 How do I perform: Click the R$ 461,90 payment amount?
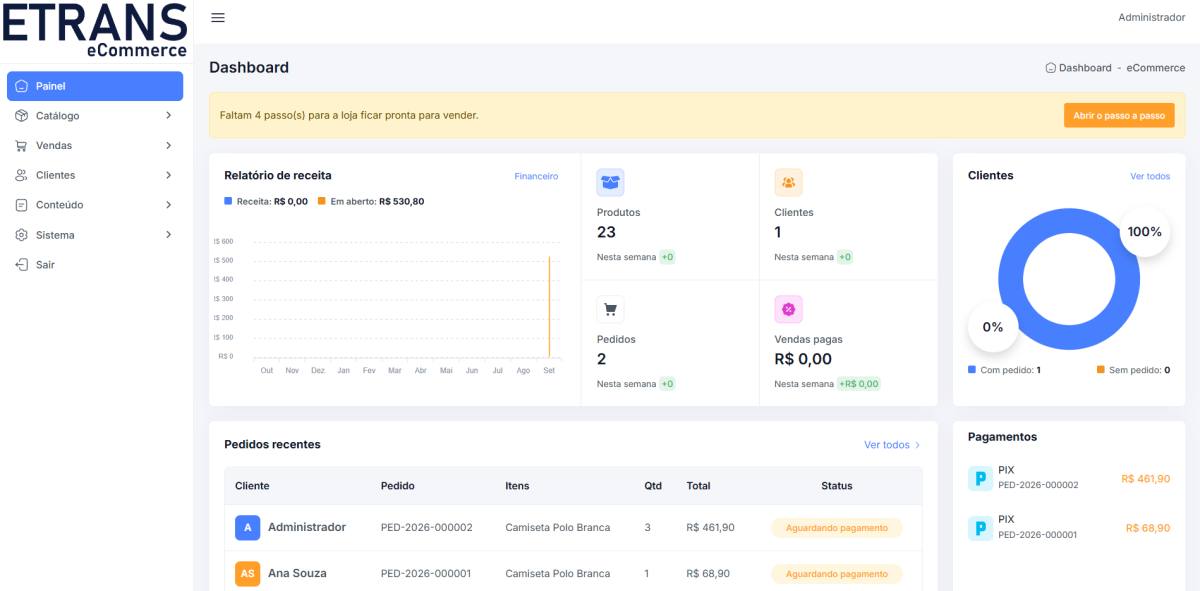click(1146, 479)
